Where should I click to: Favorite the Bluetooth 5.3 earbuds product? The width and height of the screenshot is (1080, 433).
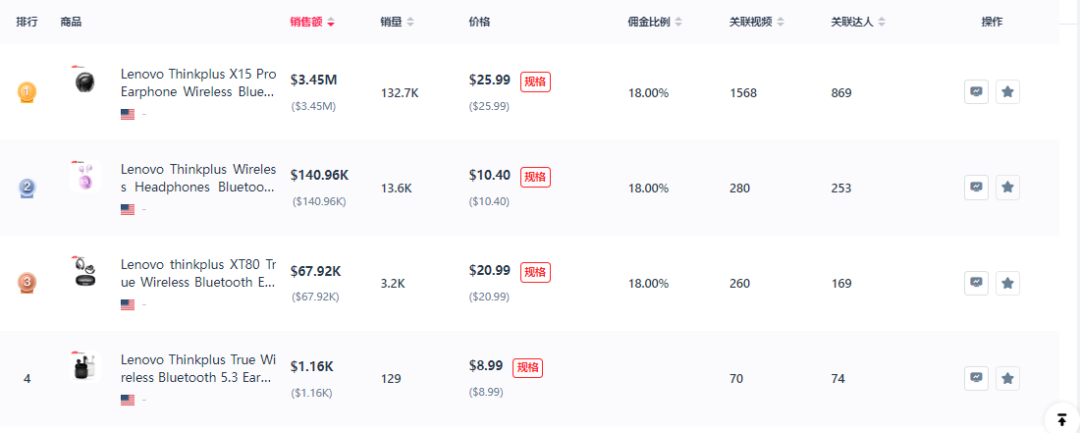point(1008,378)
